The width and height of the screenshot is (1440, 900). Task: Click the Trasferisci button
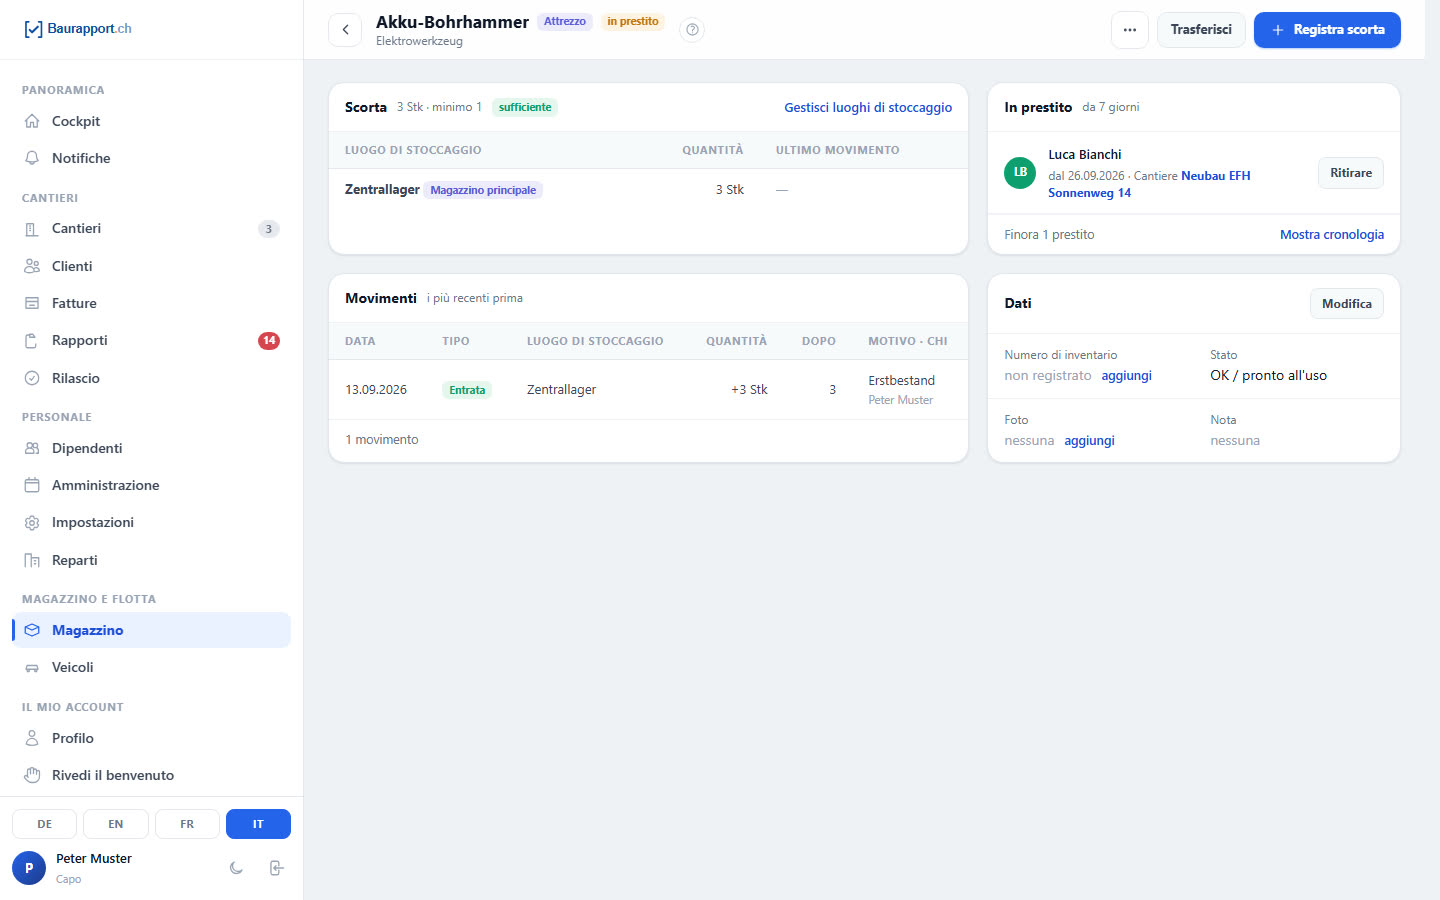click(x=1201, y=30)
